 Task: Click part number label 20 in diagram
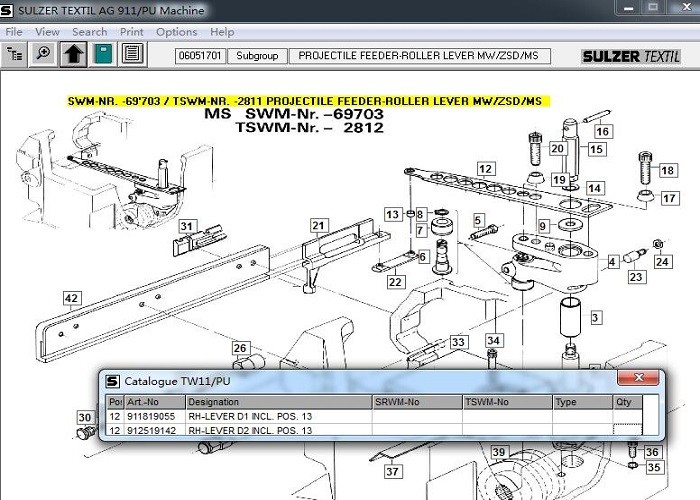[557, 148]
